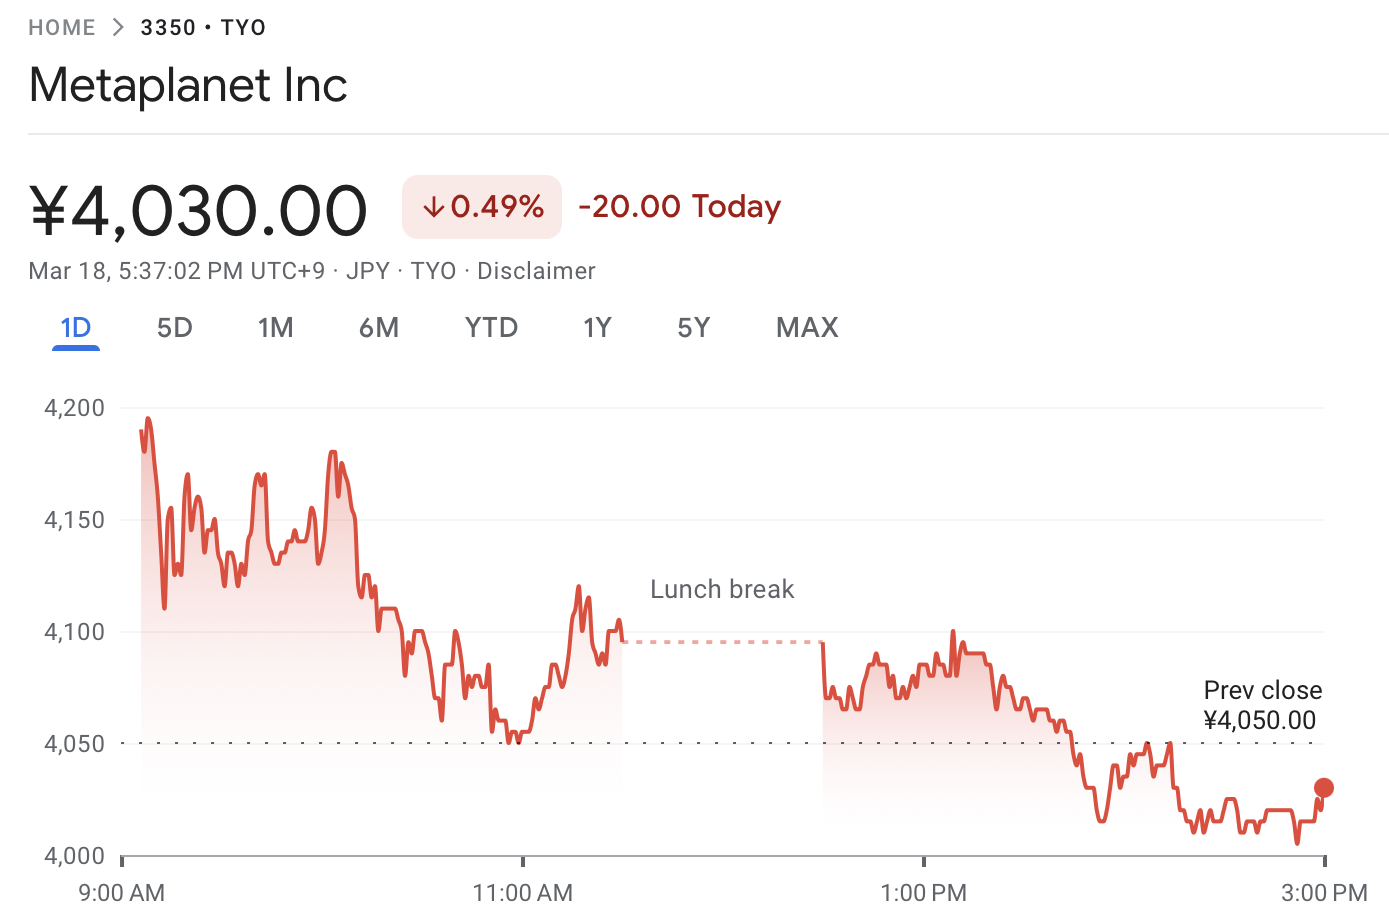The width and height of the screenshot is (1389, 919).
Task: Click the red current-price dot on the chart
Action: coord(1323,788)
